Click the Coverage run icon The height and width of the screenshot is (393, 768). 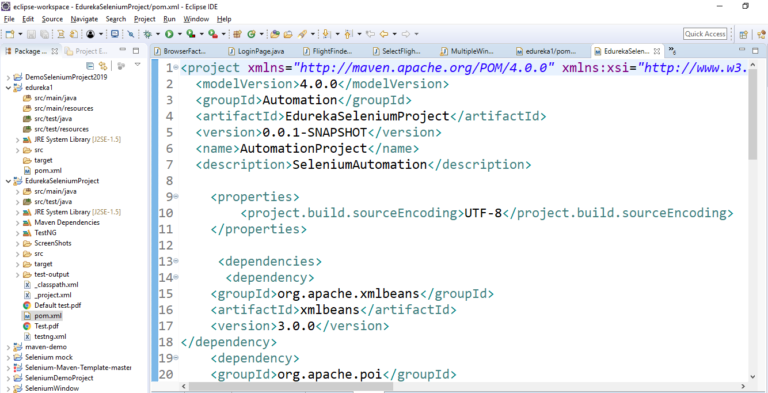pos(191,34)
